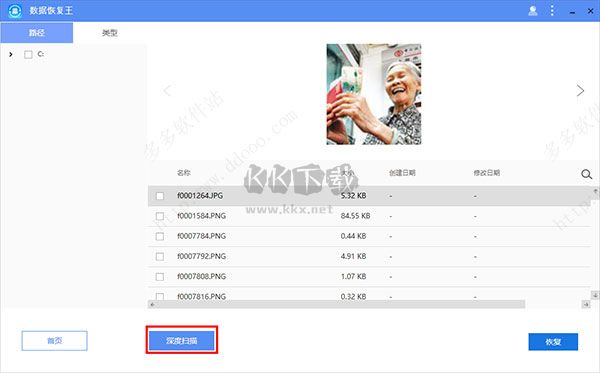This screenshot has width=600, height=373.
Task: Expand the C: drive tree node
Action: [11, 54]
